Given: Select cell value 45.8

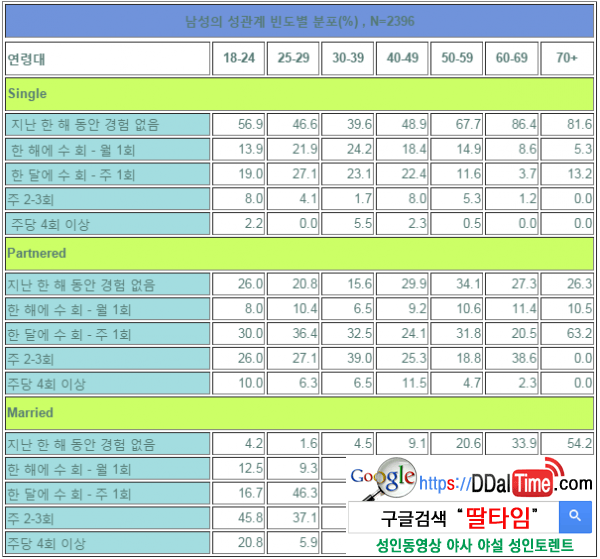Looking at the screenshot, I should [x=239, y=518].
